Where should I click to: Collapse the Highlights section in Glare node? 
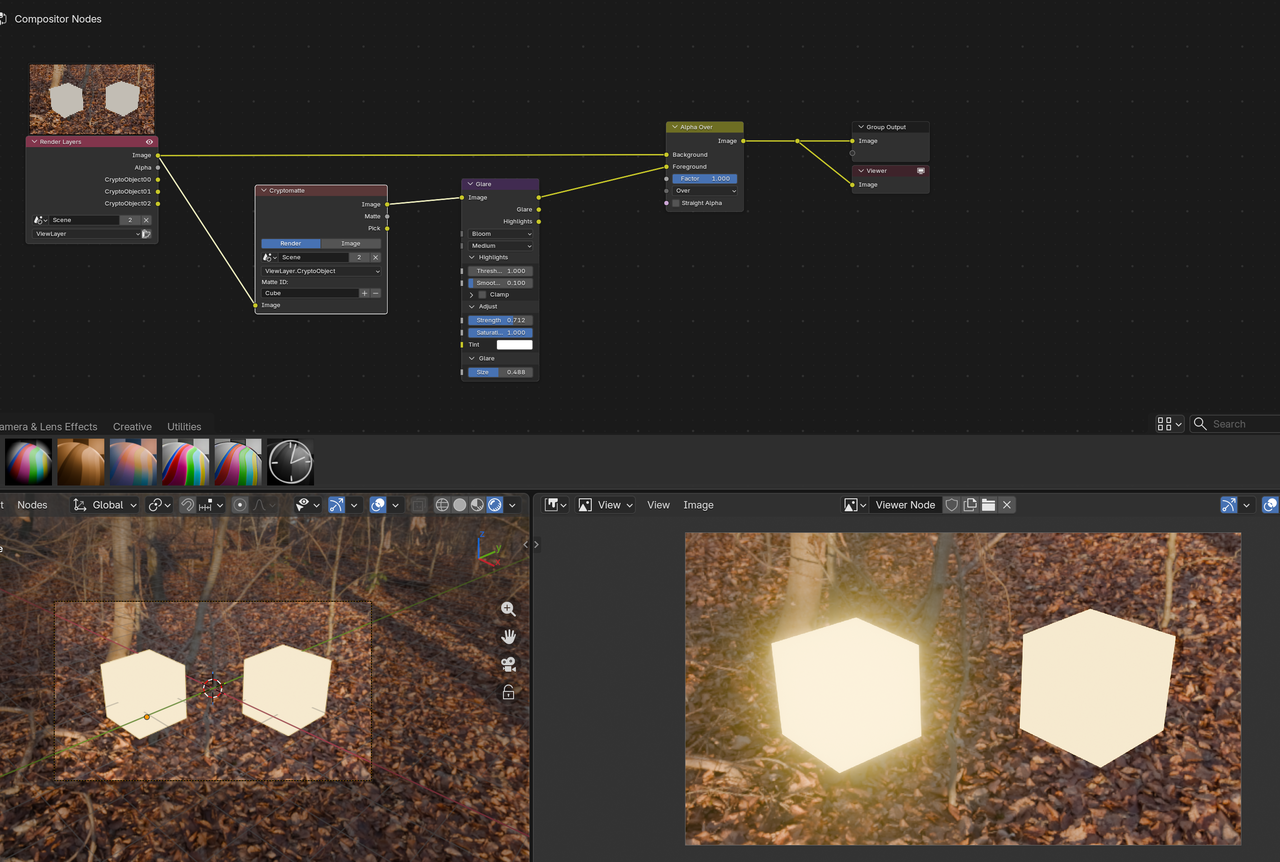[473, 257]
